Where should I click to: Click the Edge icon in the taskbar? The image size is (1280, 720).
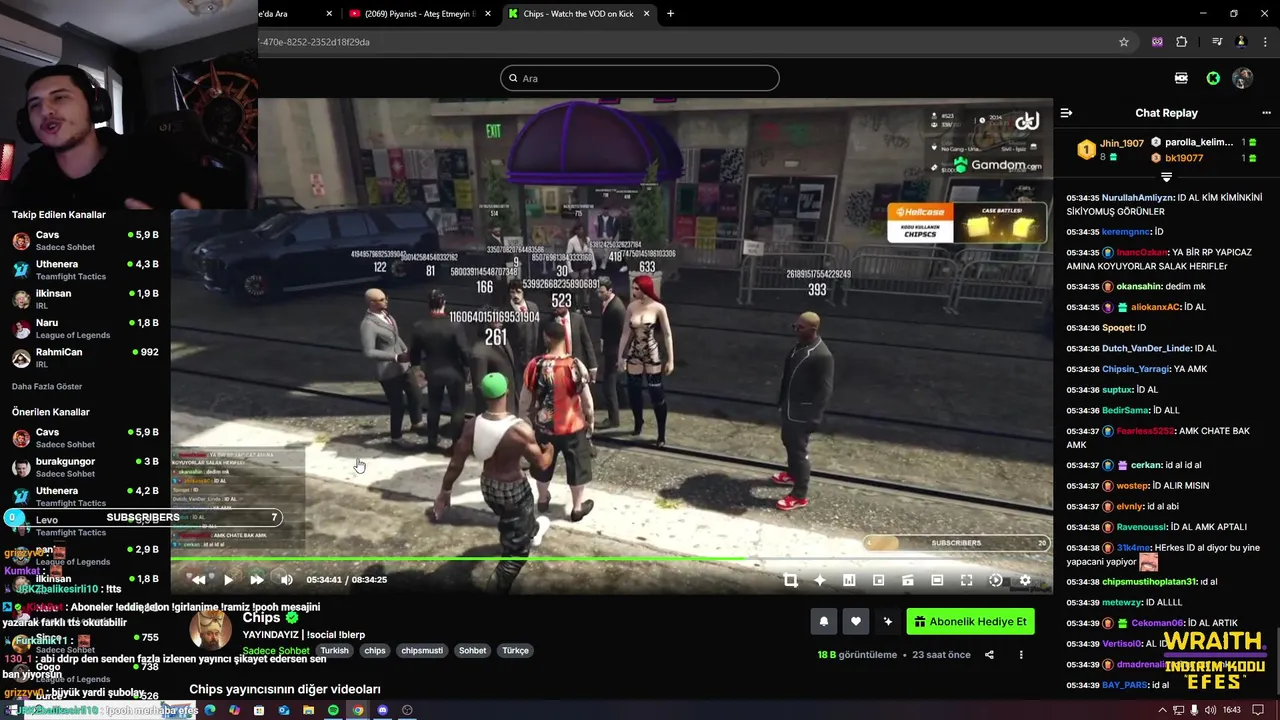click(x=210, y=710)
